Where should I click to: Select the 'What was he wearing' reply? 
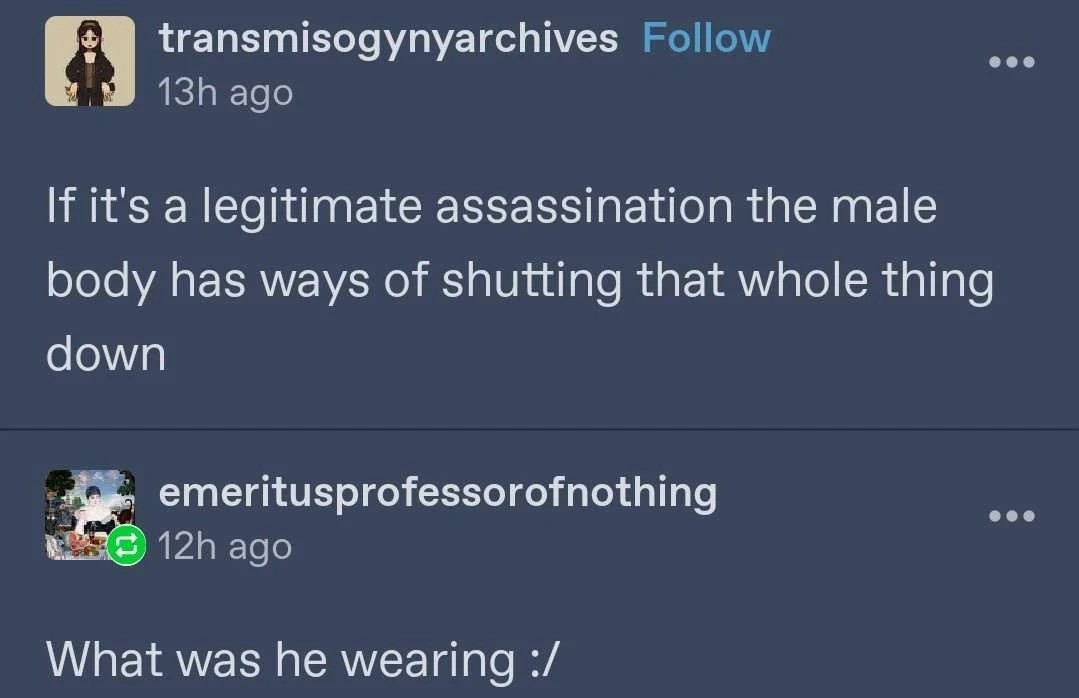click(303, 659)
